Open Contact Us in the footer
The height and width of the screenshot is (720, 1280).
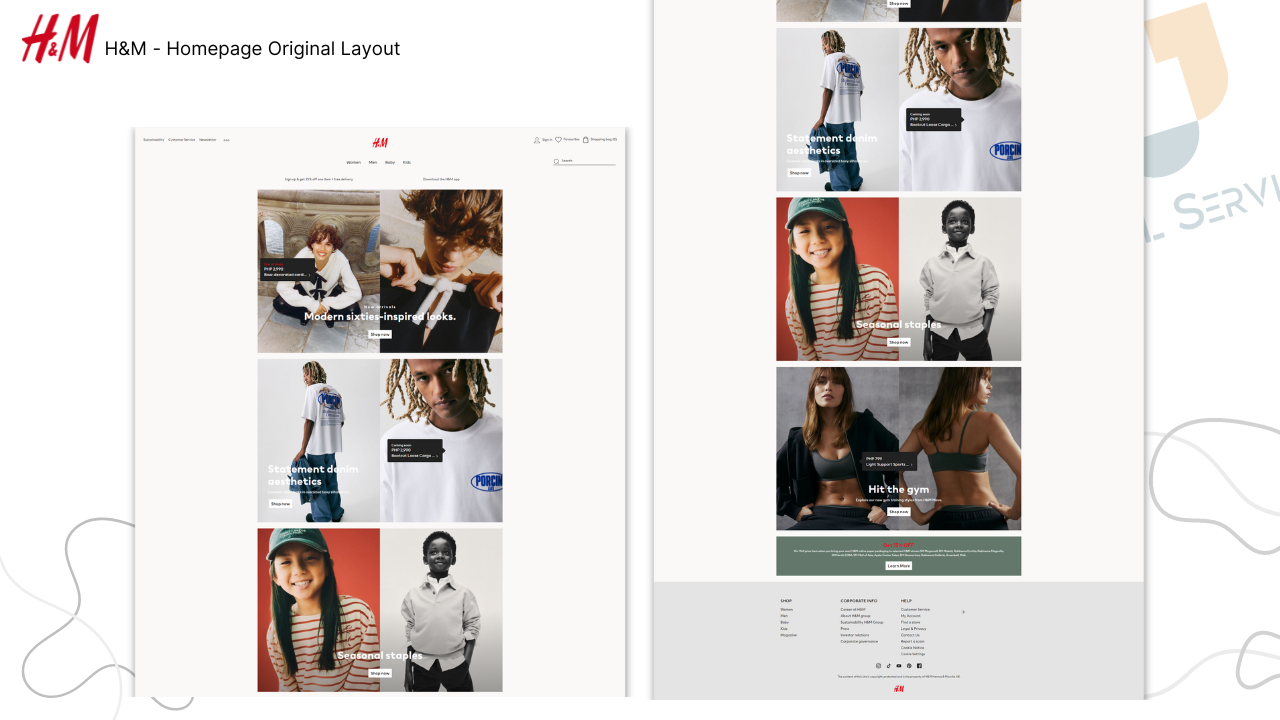(x=910, y=635)
